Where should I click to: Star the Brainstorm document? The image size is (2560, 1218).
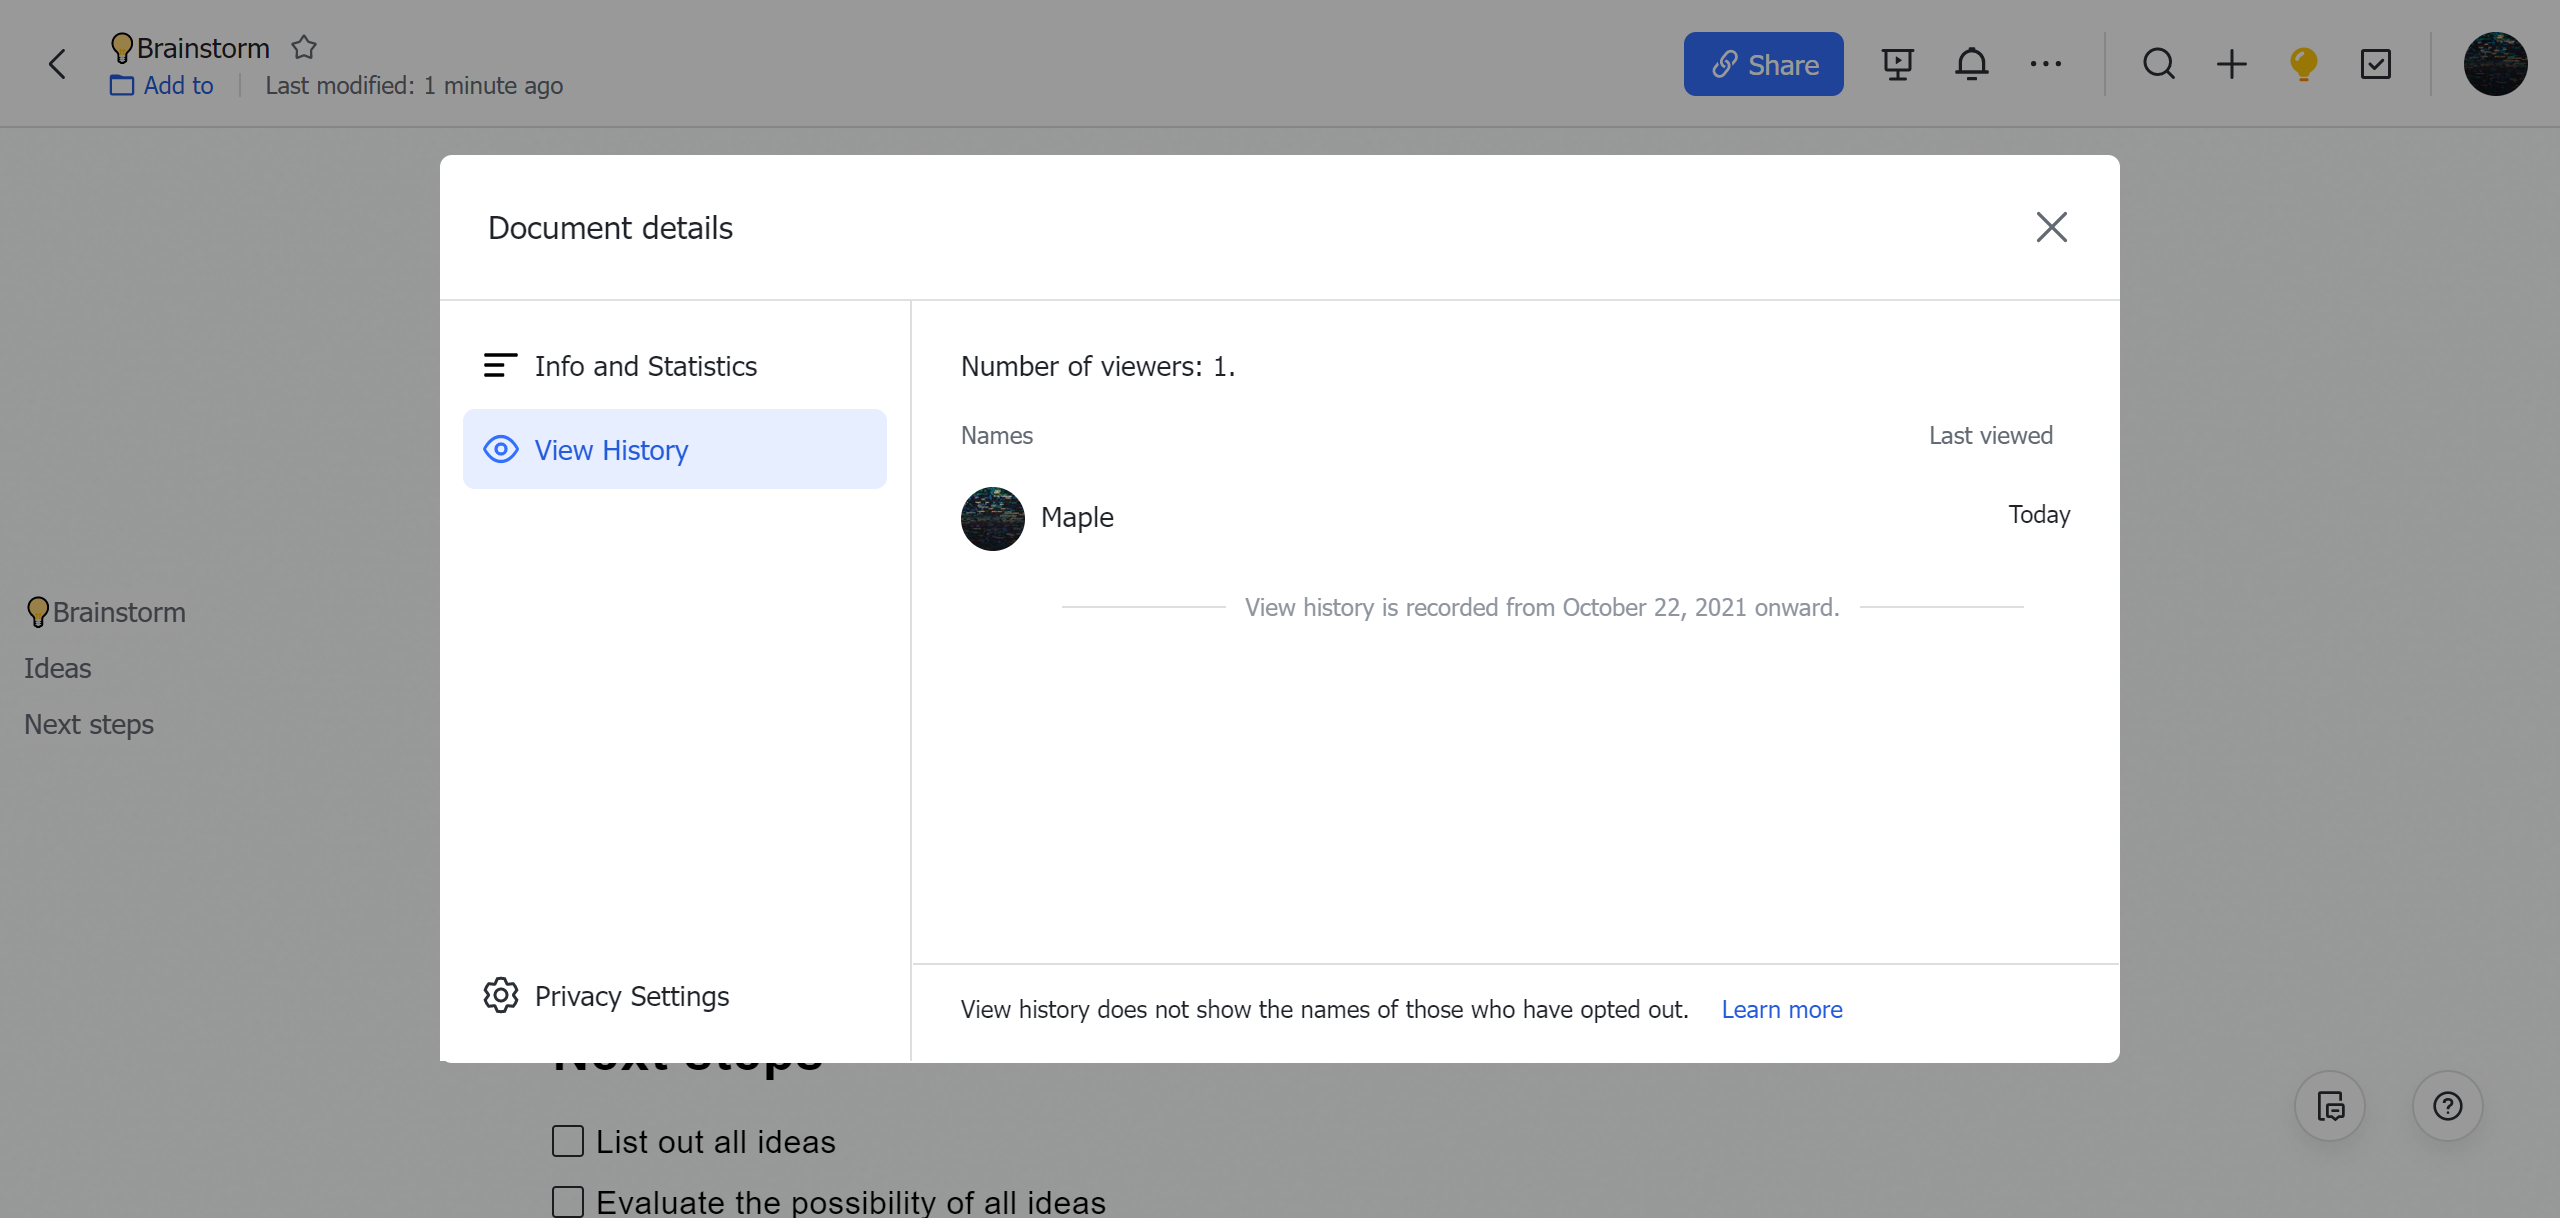coord(304,47)
